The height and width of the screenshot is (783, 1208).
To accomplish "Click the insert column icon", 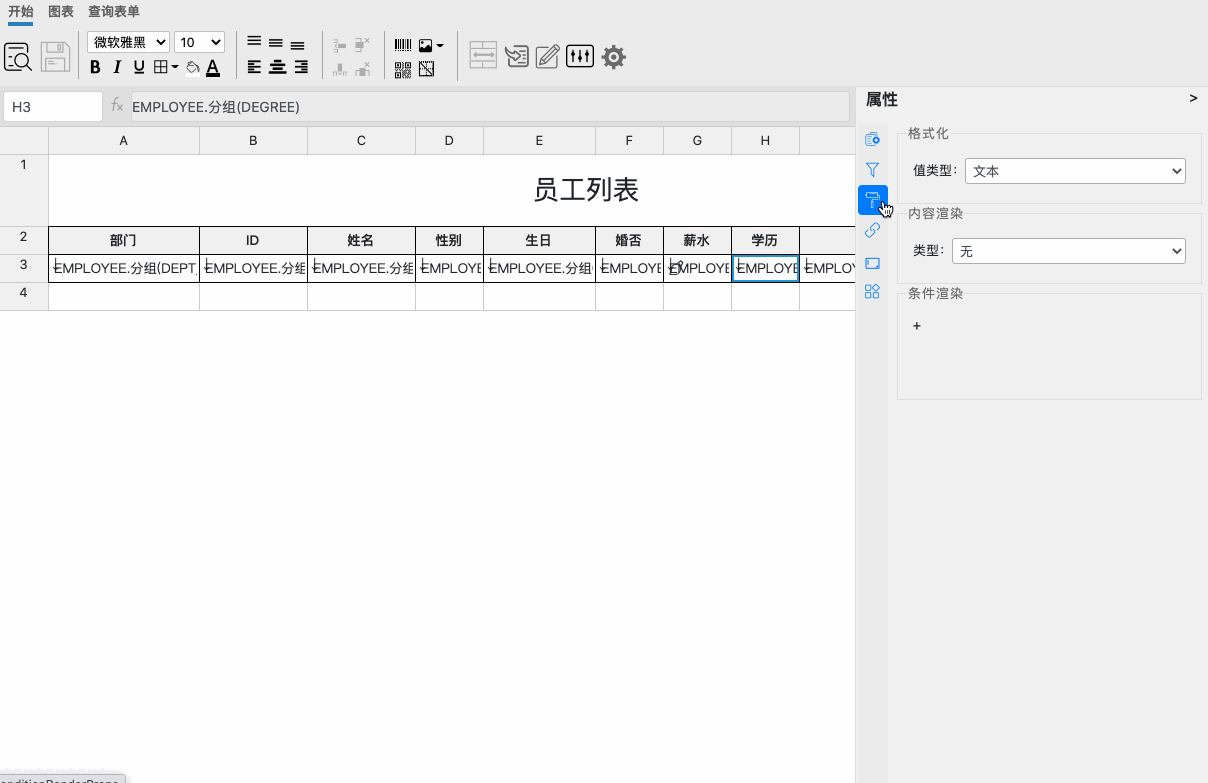I will 340,69.
